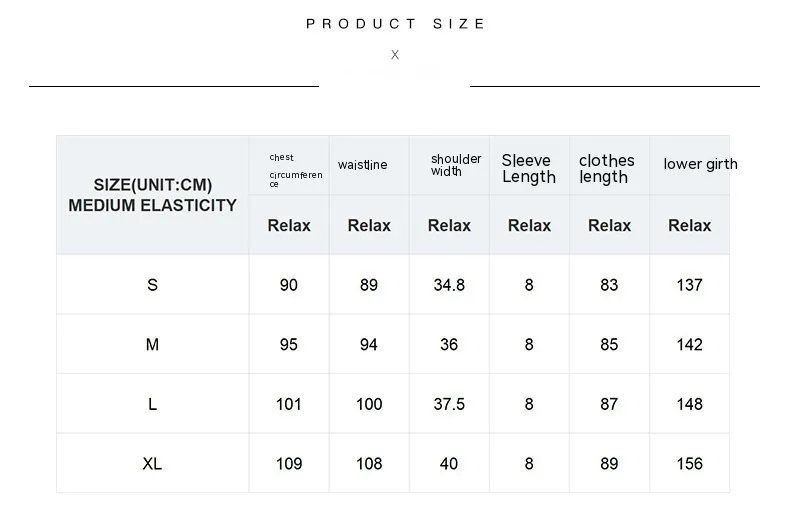790x528 pixels.
Task: Click the chest circumference column header
Action: [x=295, y=170]
